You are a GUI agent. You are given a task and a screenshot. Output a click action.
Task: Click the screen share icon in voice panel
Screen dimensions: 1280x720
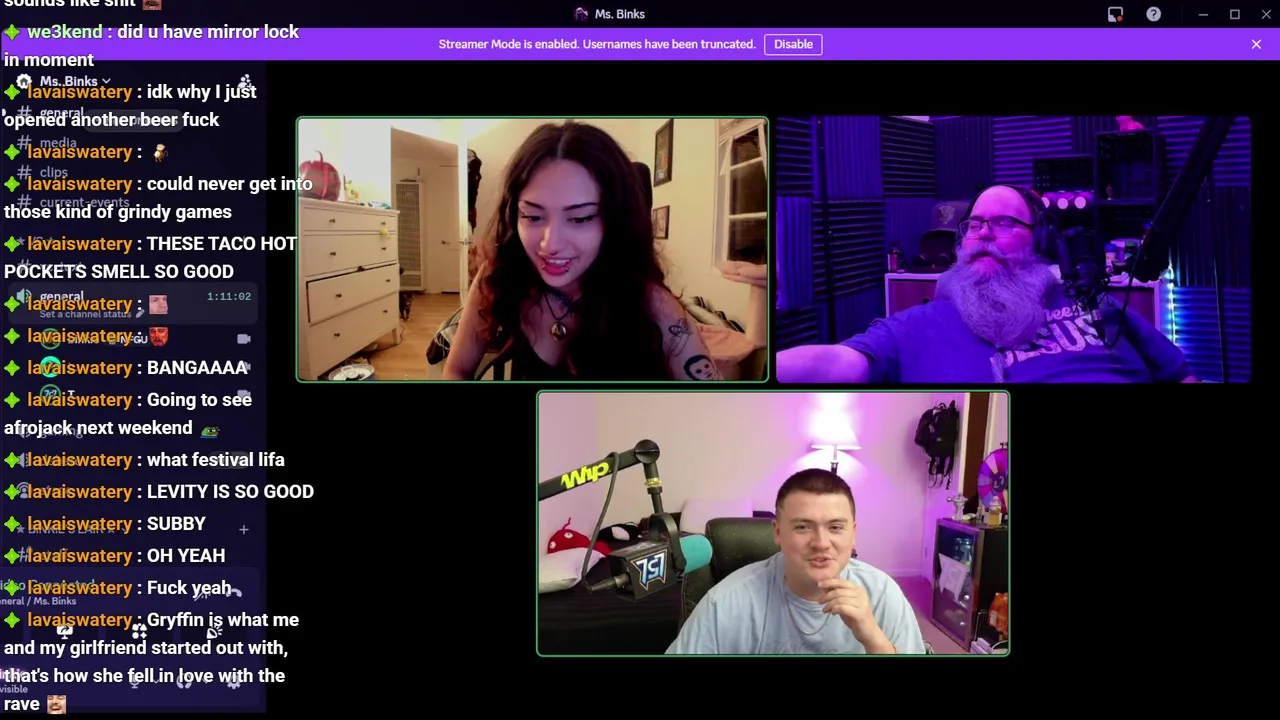[x=64, y=632]
